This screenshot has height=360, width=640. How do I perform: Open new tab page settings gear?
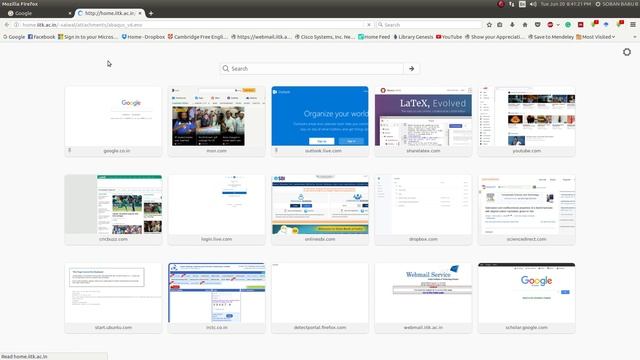pos(627,52)
